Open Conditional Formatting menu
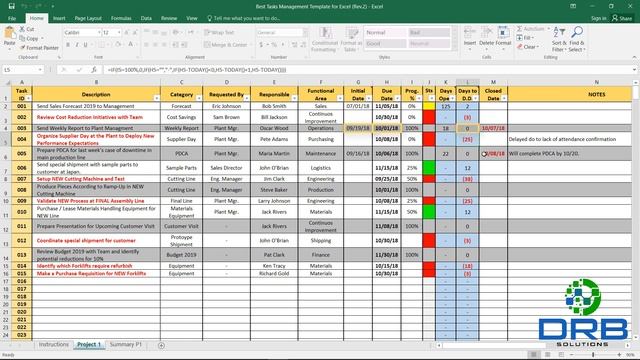This screenshot has height=360, width=640. [325, 39]
